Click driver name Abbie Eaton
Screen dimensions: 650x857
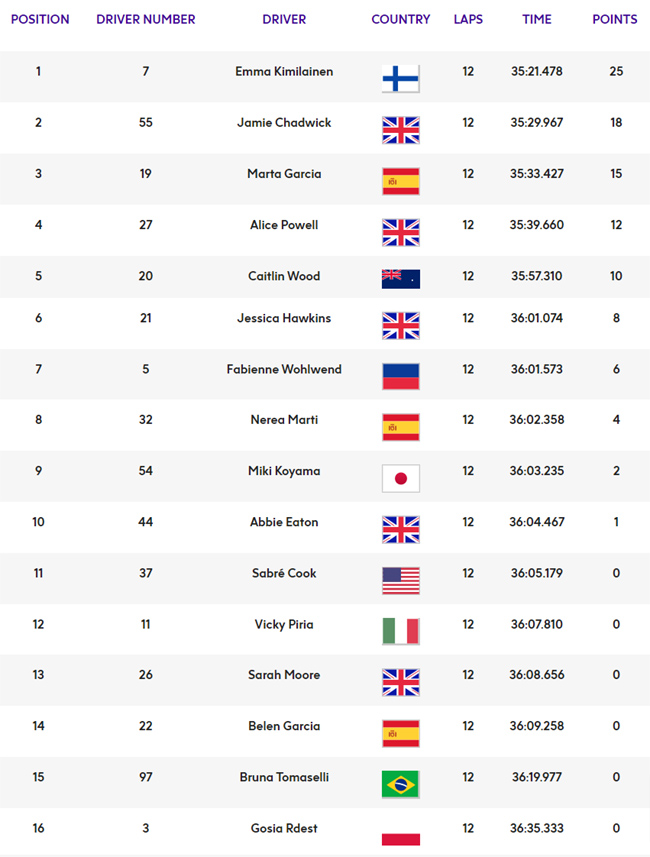point(284,522)
